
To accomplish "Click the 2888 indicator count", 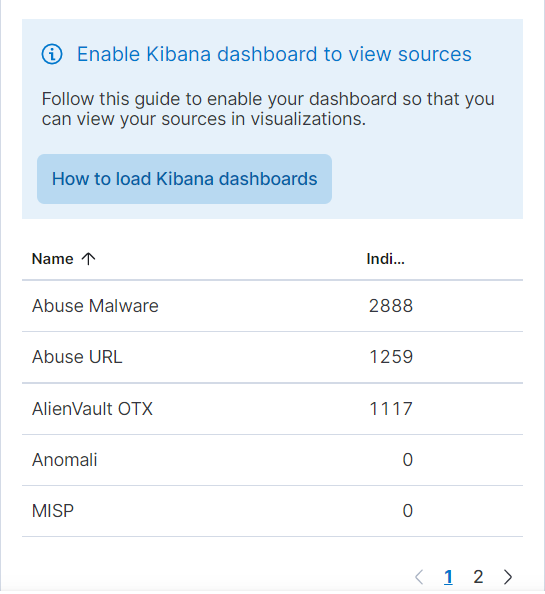I will [x=391, y=306].
